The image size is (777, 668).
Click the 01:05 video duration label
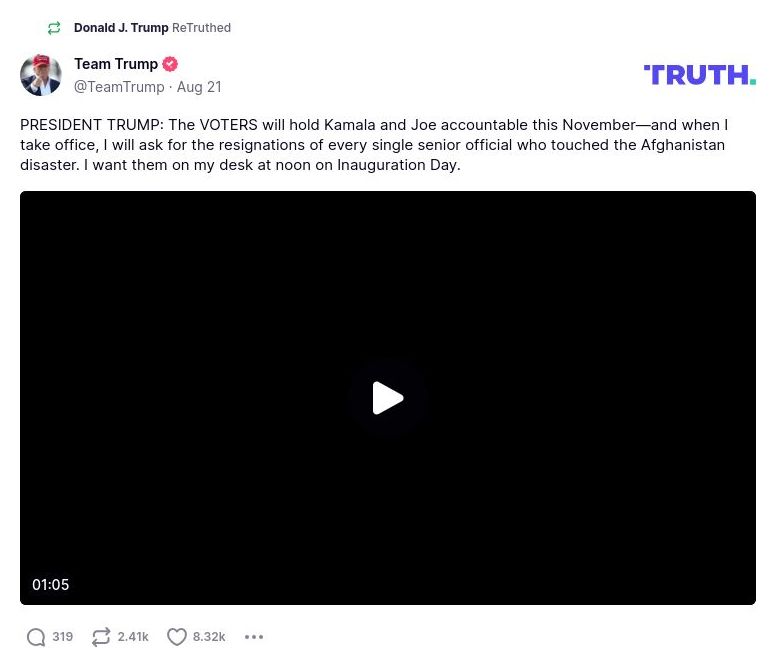point(51,585)
